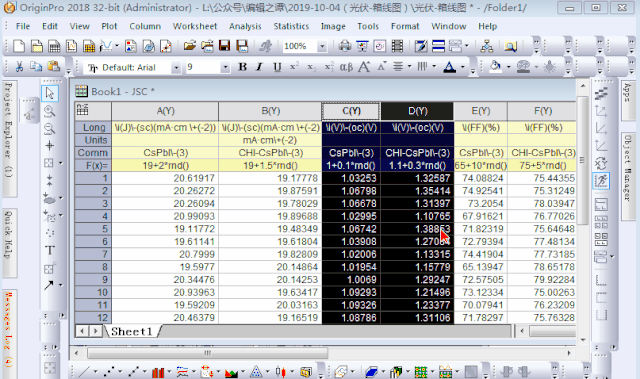The width and height of the screenshot is (640, 379).
Task: Create a new matrix
Action: click(89, 46)
